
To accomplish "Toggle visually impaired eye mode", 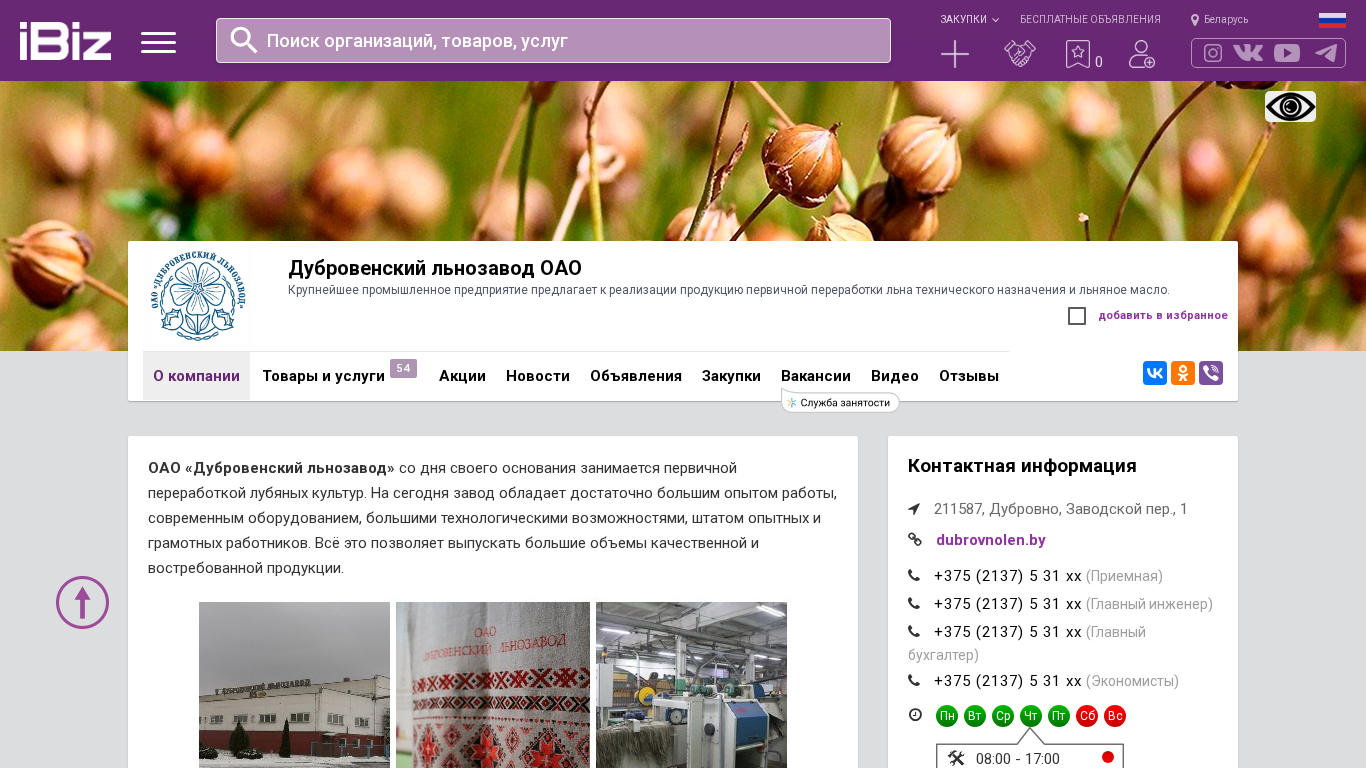I will pyautogui.click(x=1290, y=107).
